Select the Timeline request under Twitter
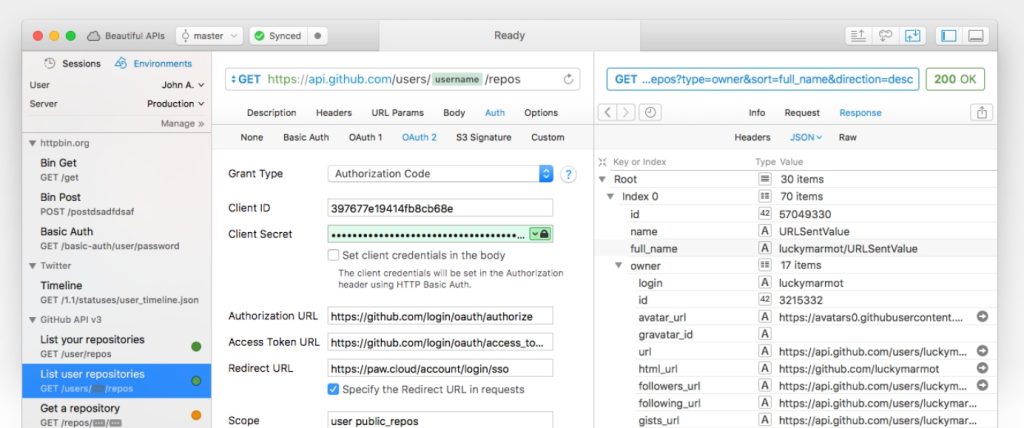The height and width of the screenshot is (428, 1024). [x=116, y=292]
